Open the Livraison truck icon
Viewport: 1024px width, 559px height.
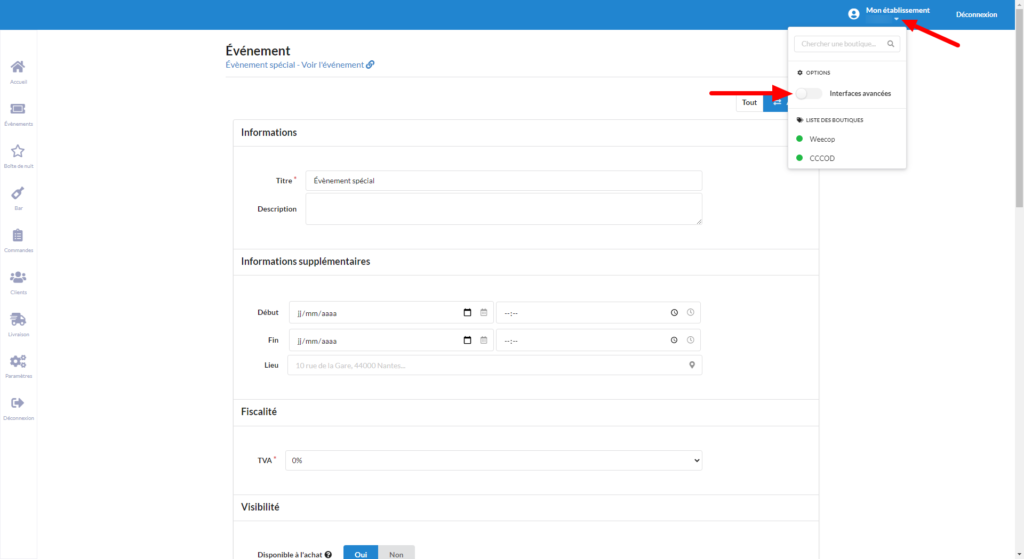pyautogui.click(x=18, y=319)
